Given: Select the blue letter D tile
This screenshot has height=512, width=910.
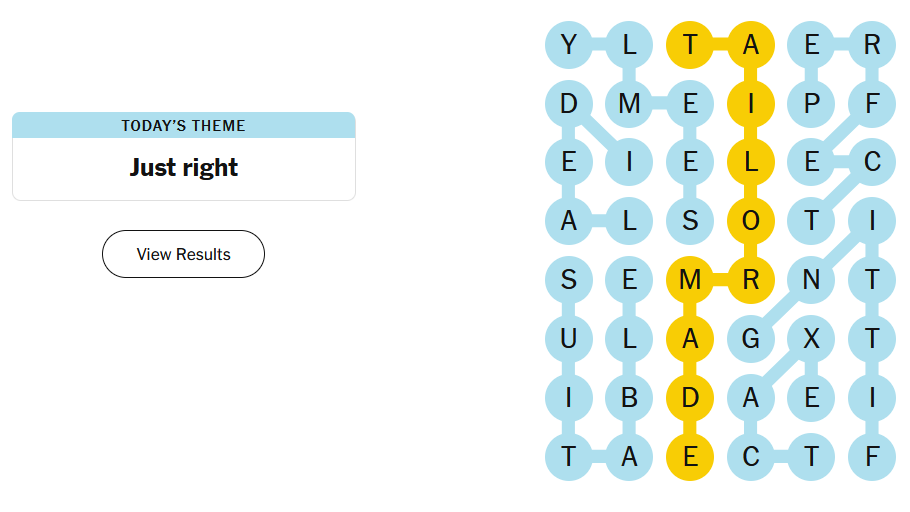Looking at the screenshot, I should point(569,103).
